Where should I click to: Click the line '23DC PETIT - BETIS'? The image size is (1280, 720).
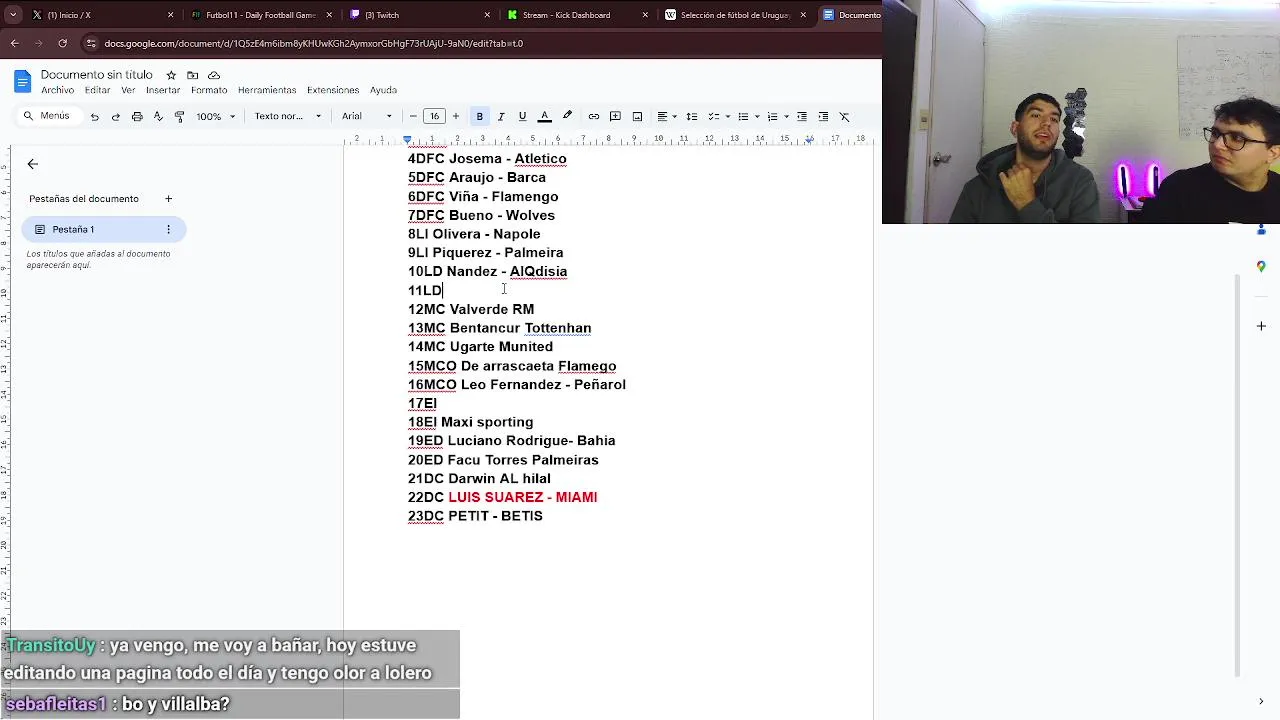(x=475, y=516)
